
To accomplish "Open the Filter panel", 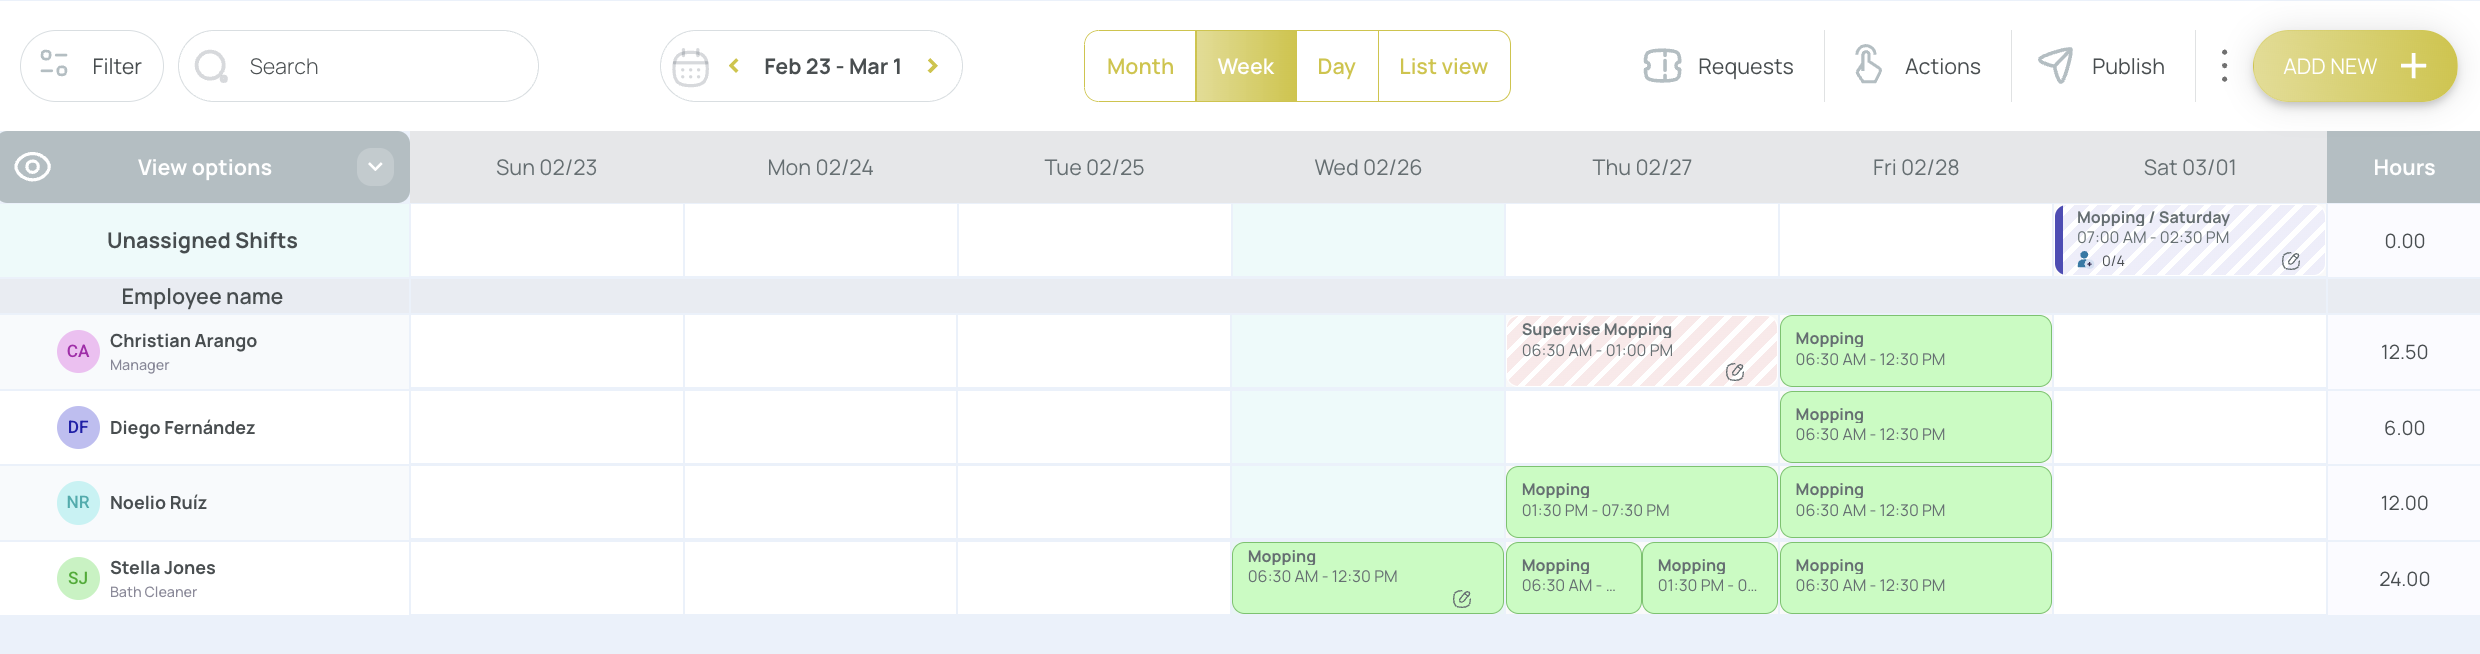I will pyautogui.click(x=92, y=66).
